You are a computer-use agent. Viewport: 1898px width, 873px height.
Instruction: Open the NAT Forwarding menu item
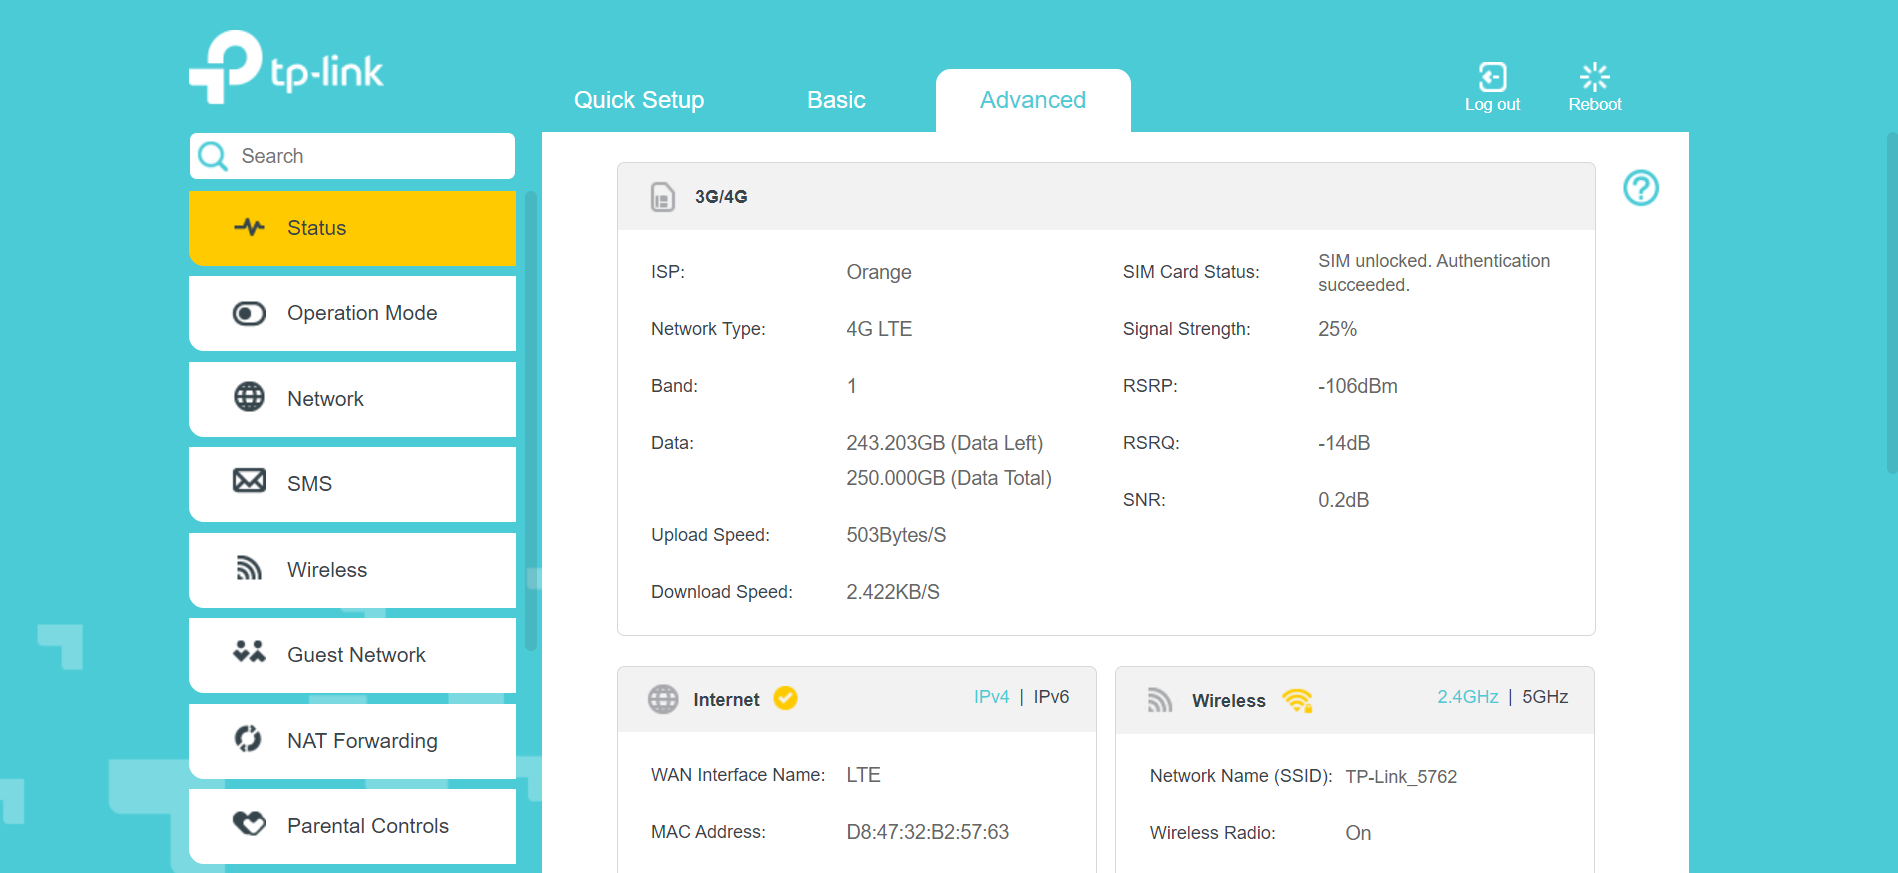click(352, 741)
